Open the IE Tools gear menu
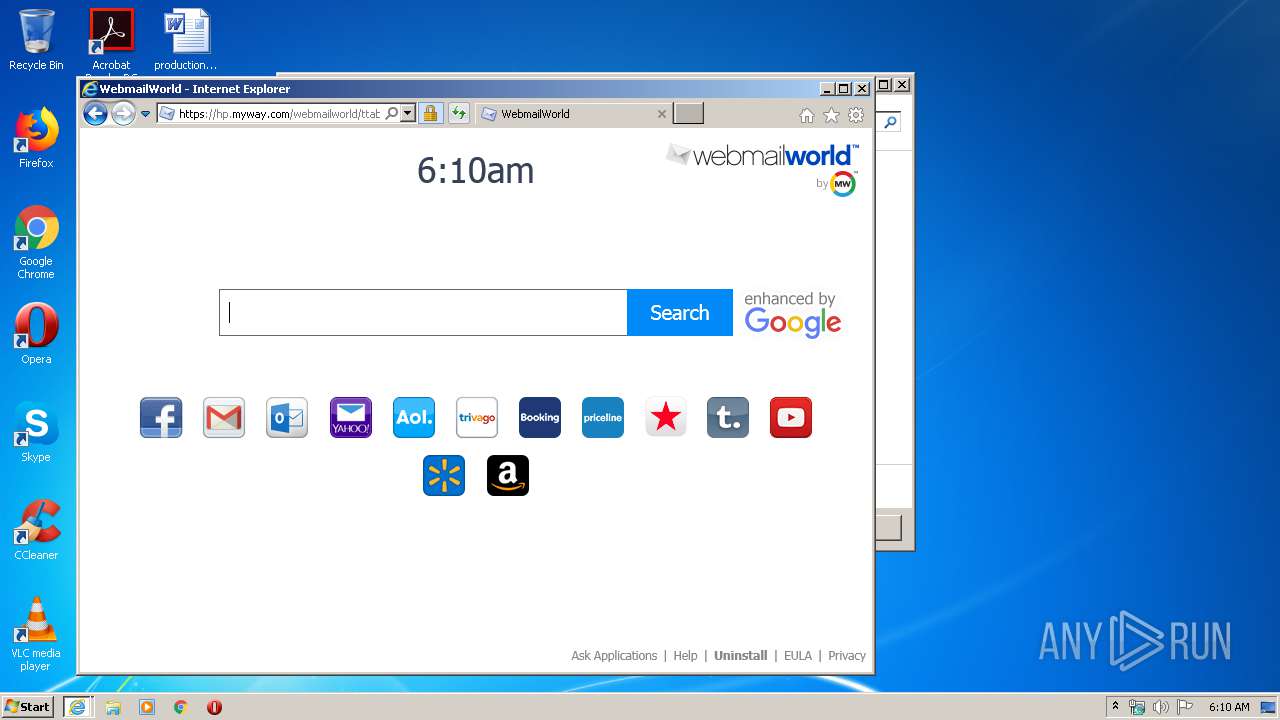The image size is (1280, 720). click(x=856, y=116)
